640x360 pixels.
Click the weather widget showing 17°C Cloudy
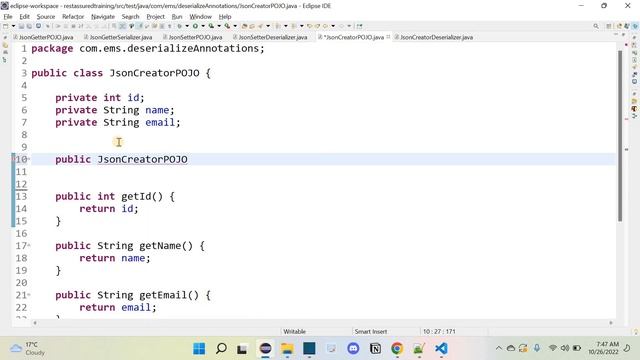28,349
